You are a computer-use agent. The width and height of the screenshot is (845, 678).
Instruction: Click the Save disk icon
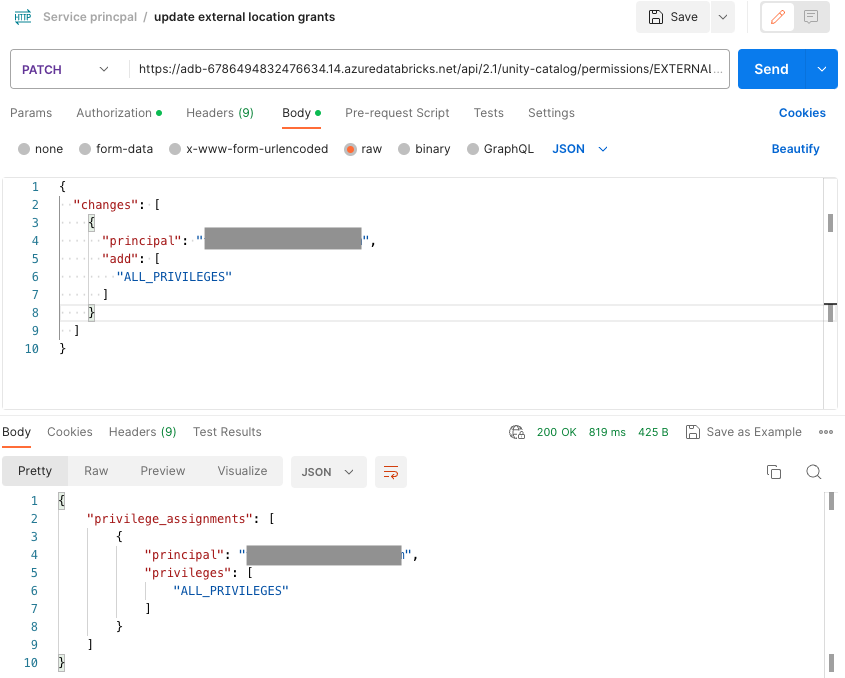tap(655, 17)
